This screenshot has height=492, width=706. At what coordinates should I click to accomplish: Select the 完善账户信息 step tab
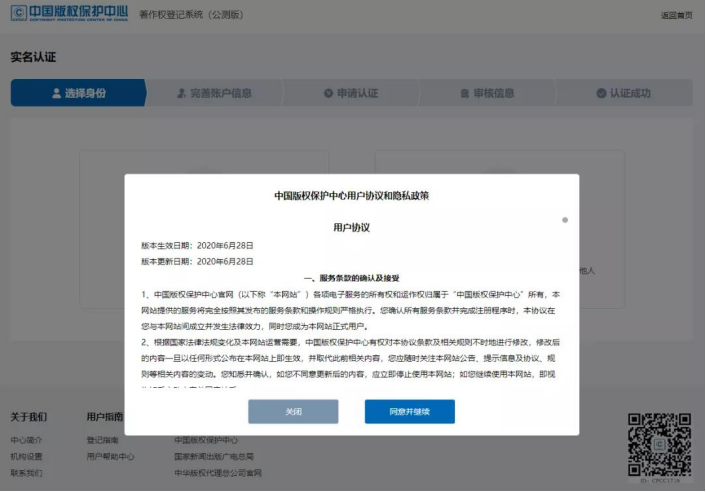click(214, 93)
